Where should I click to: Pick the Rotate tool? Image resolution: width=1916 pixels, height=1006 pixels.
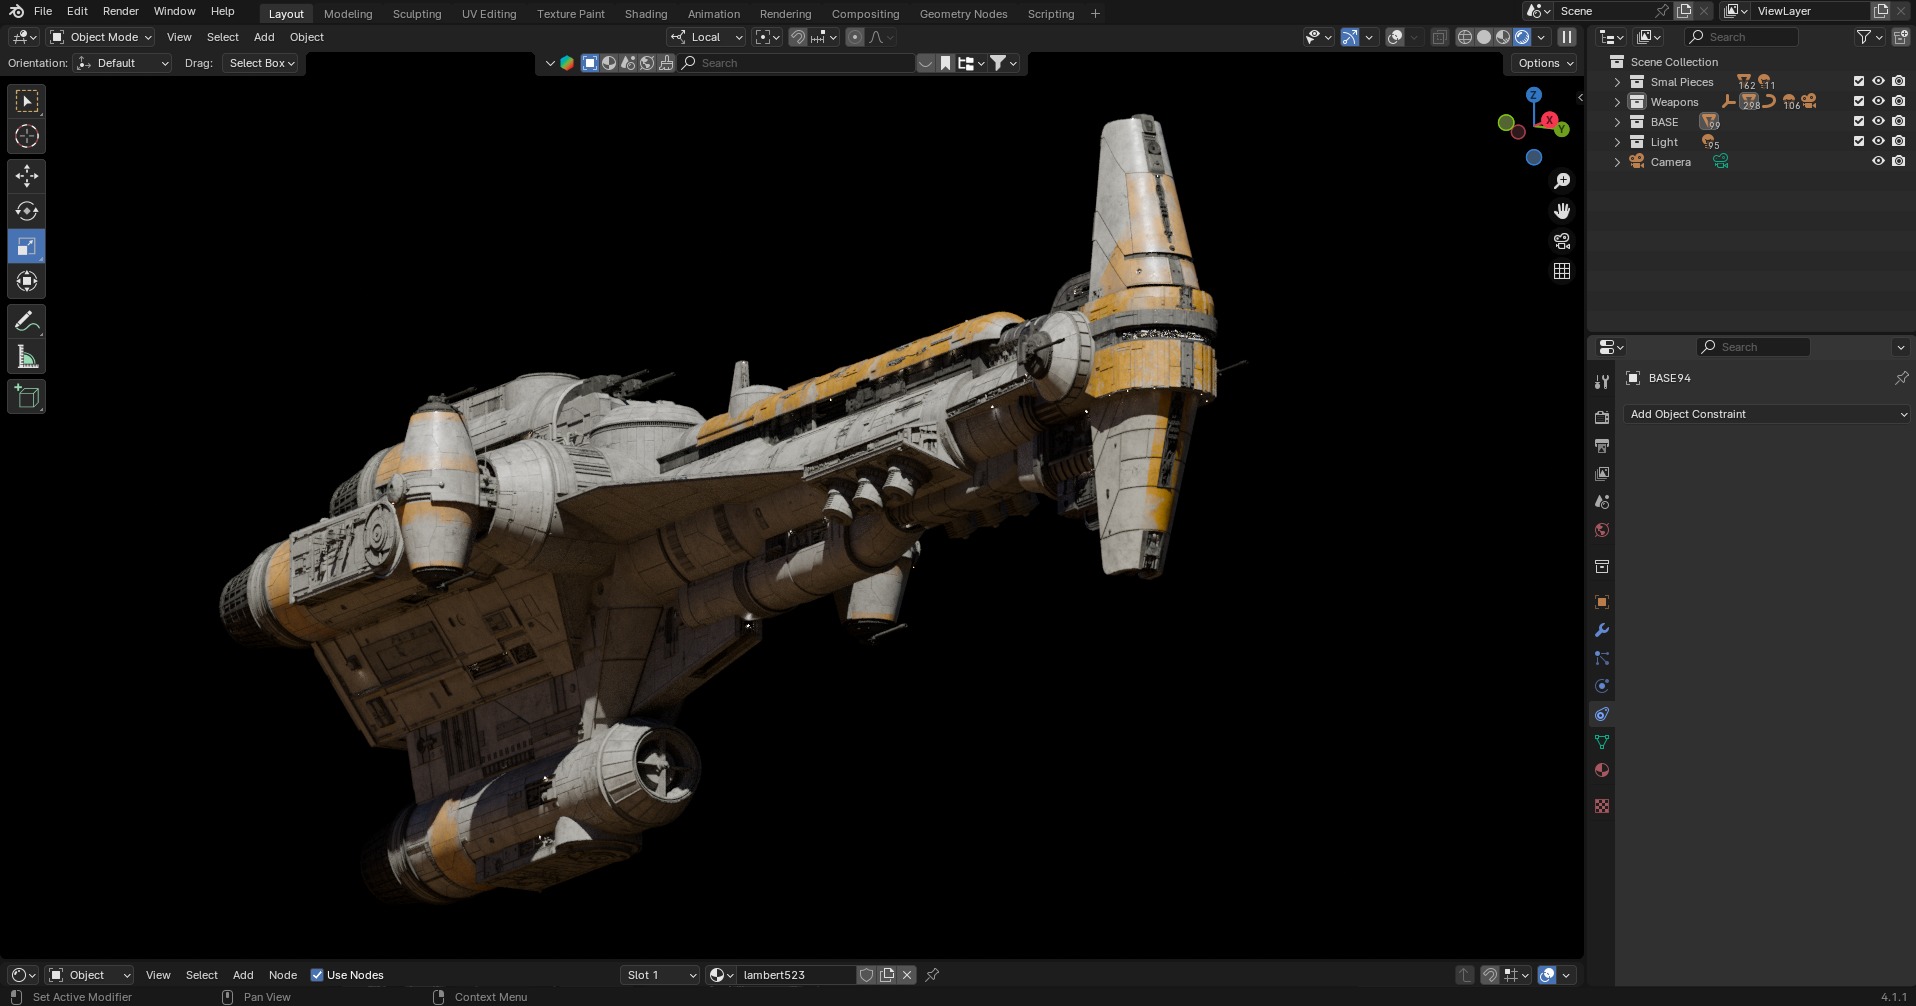(27, 211)
